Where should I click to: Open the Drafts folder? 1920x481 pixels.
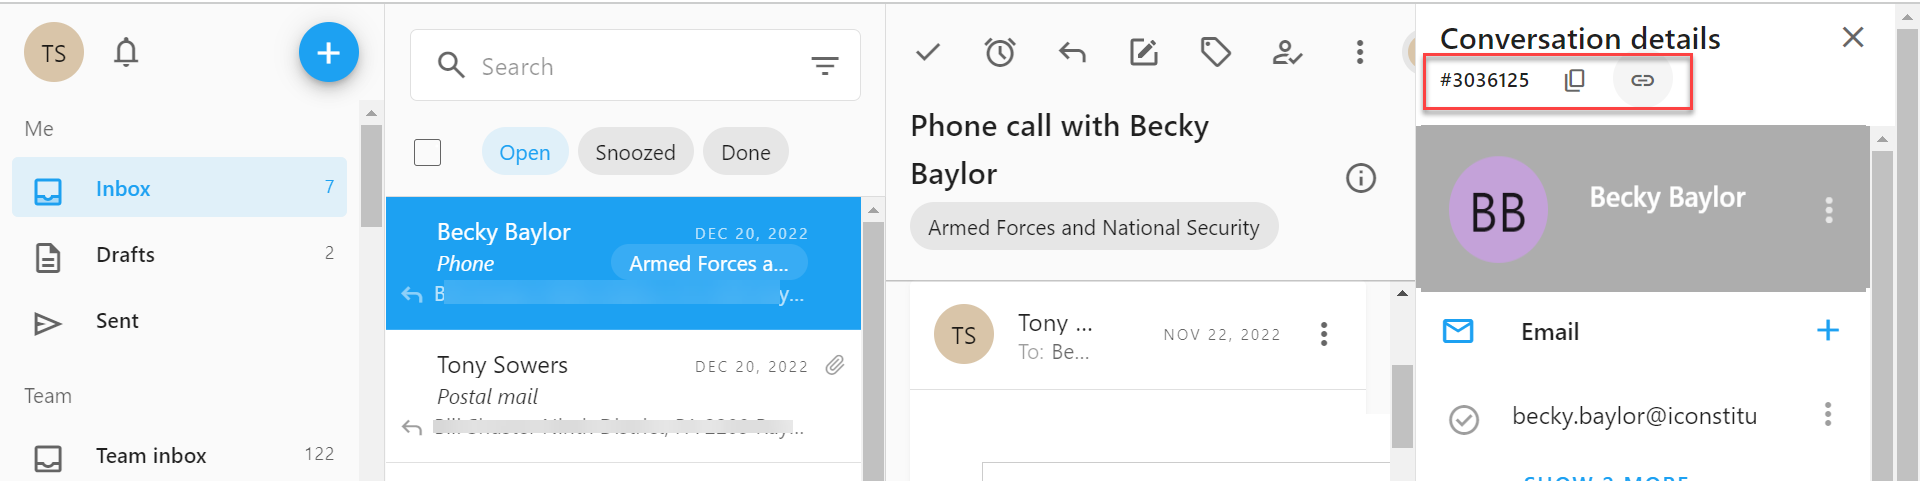tap(126, 255)
